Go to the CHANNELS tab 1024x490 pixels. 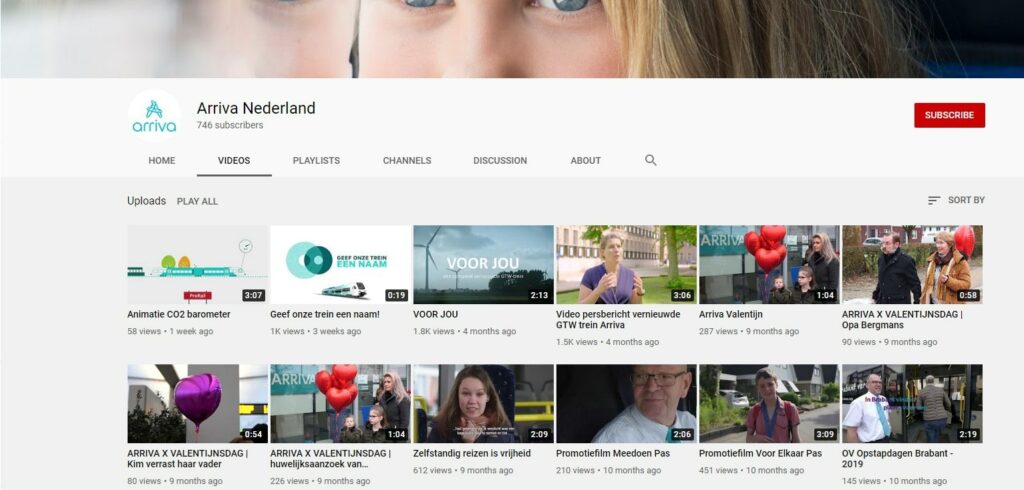tap(407, 161)
